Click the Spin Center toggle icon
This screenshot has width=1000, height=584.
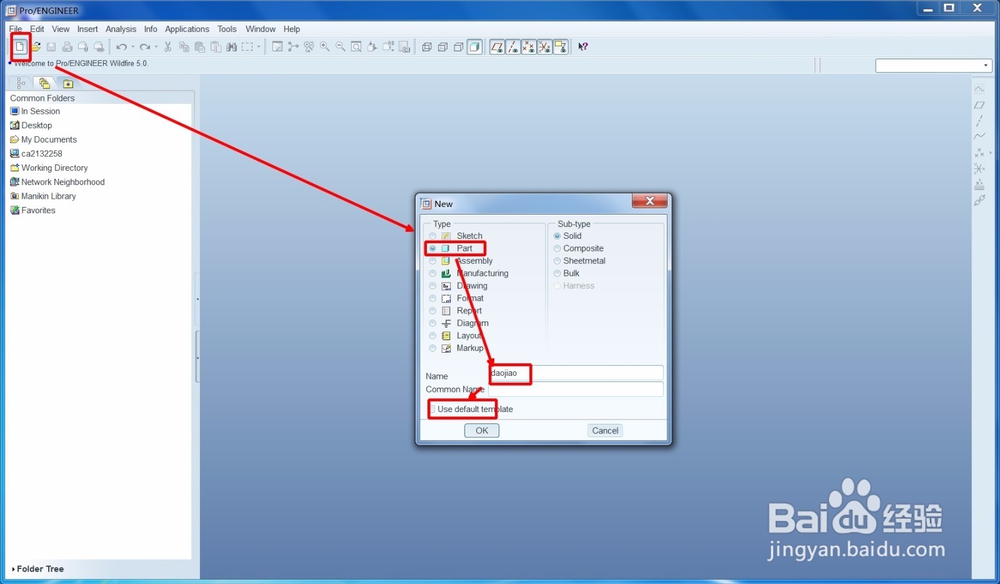click(293, 47)
